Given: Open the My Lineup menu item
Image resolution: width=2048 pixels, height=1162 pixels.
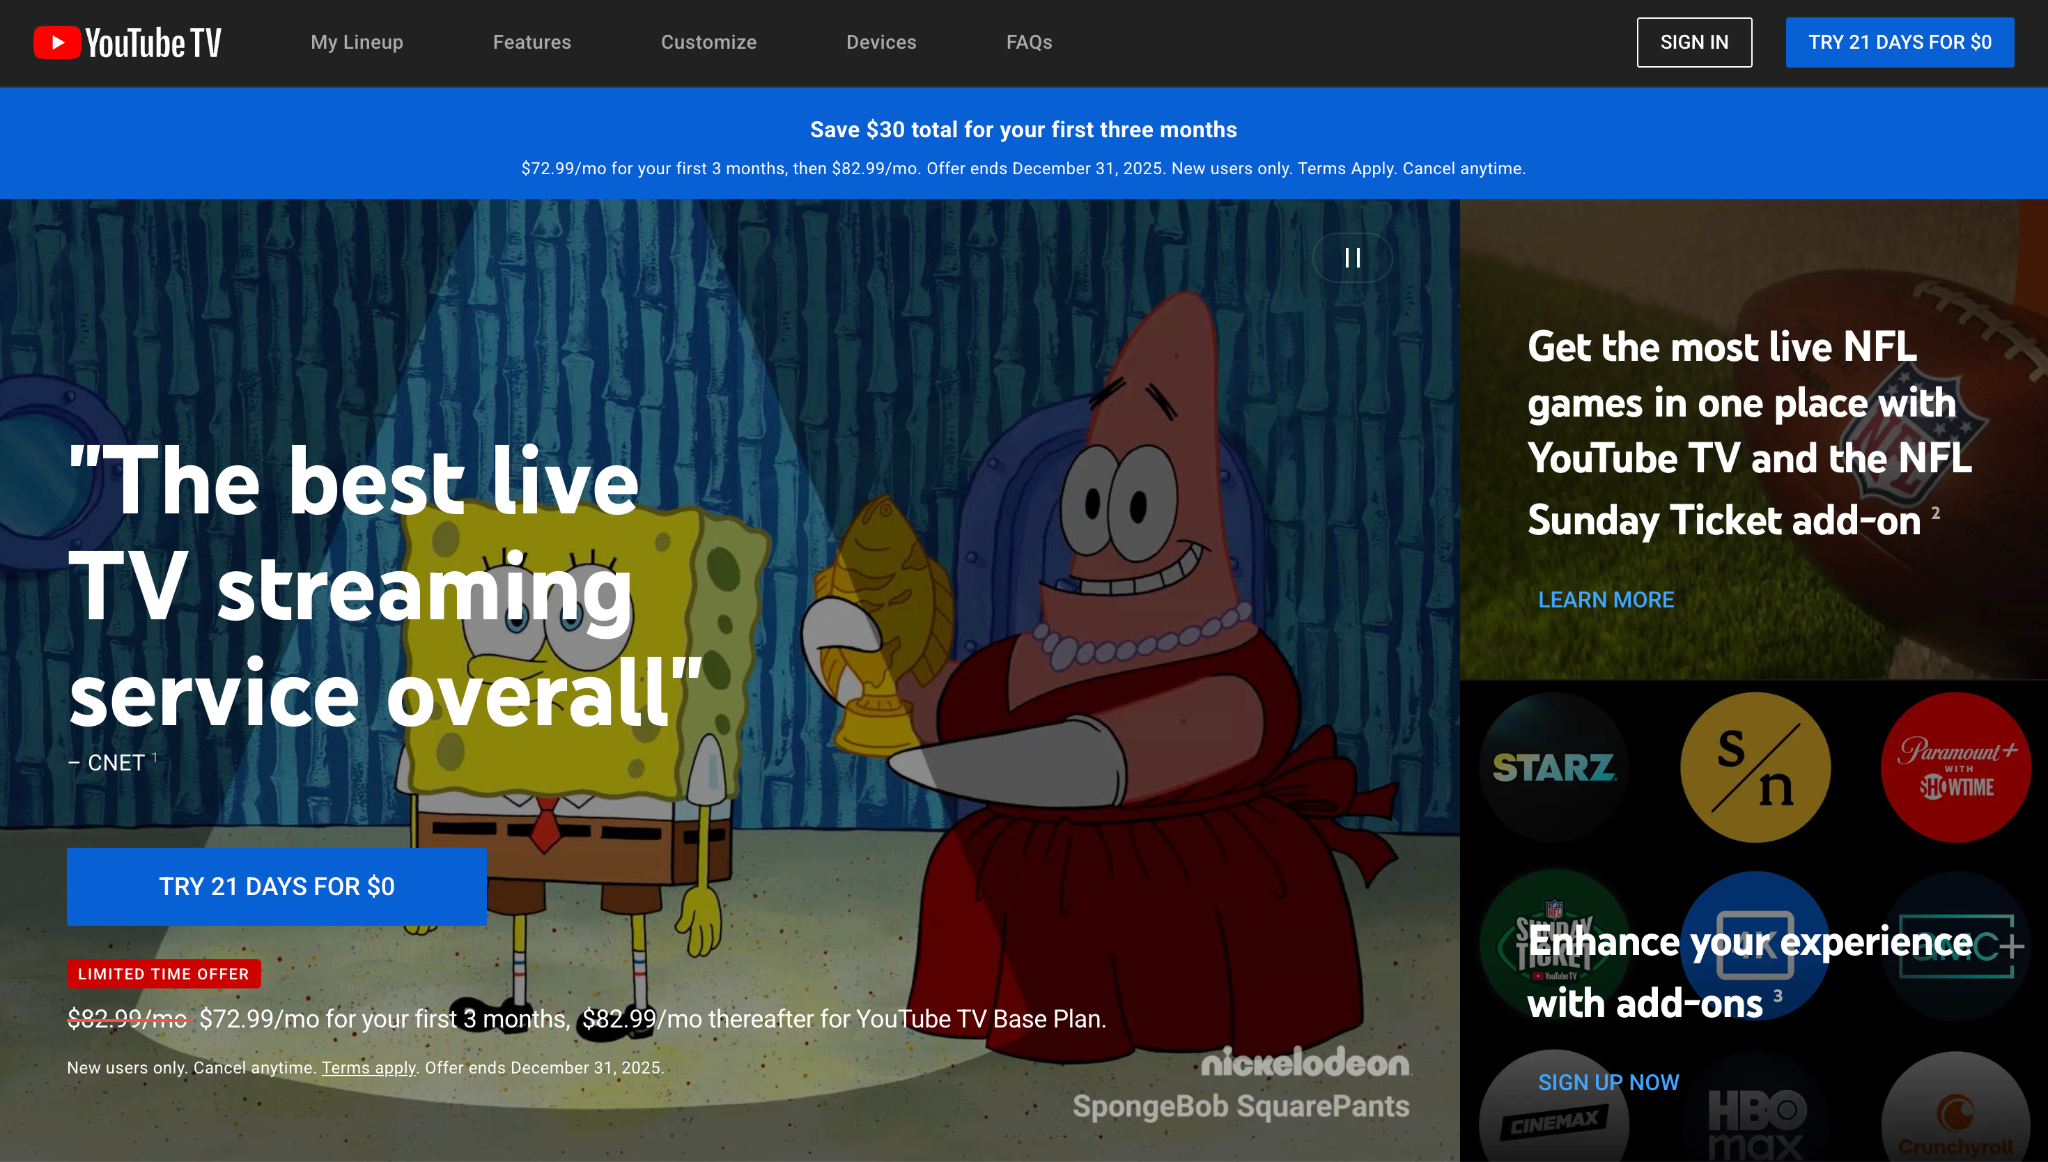Looking at the screenshot, I should click(x=356, y=42).
